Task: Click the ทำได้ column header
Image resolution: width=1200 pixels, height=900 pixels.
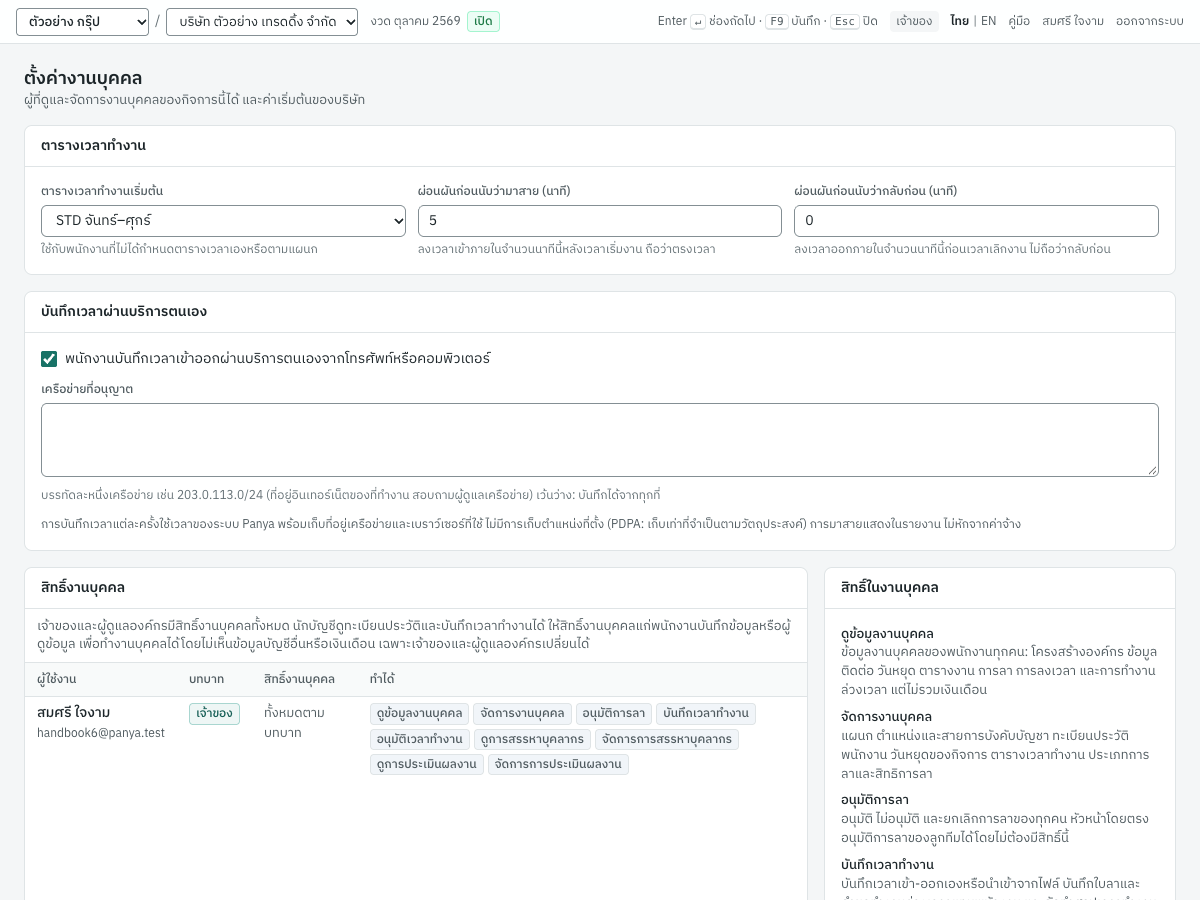Action: [382, 680]
